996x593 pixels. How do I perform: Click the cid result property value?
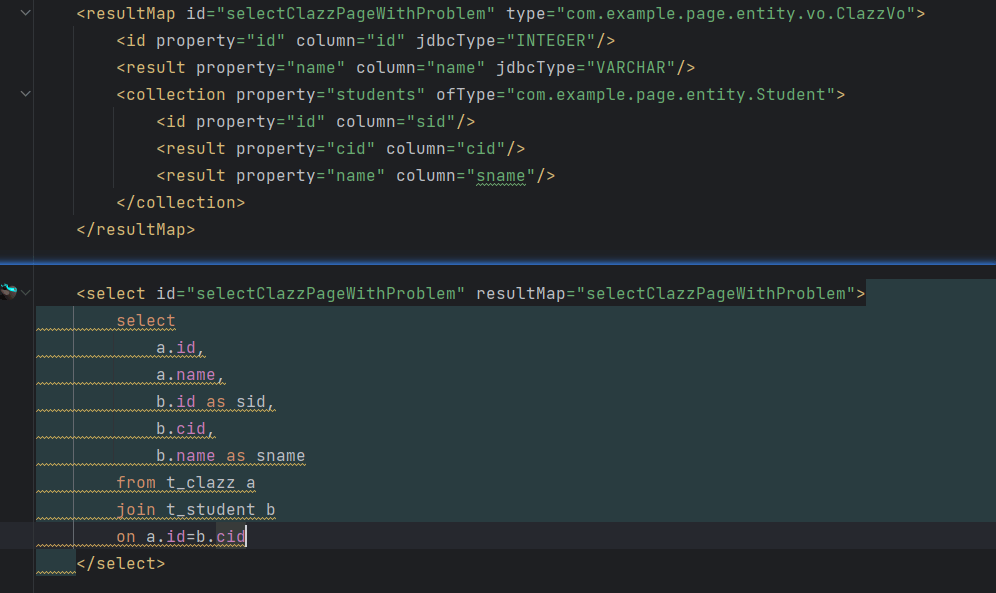pos(350,148)
